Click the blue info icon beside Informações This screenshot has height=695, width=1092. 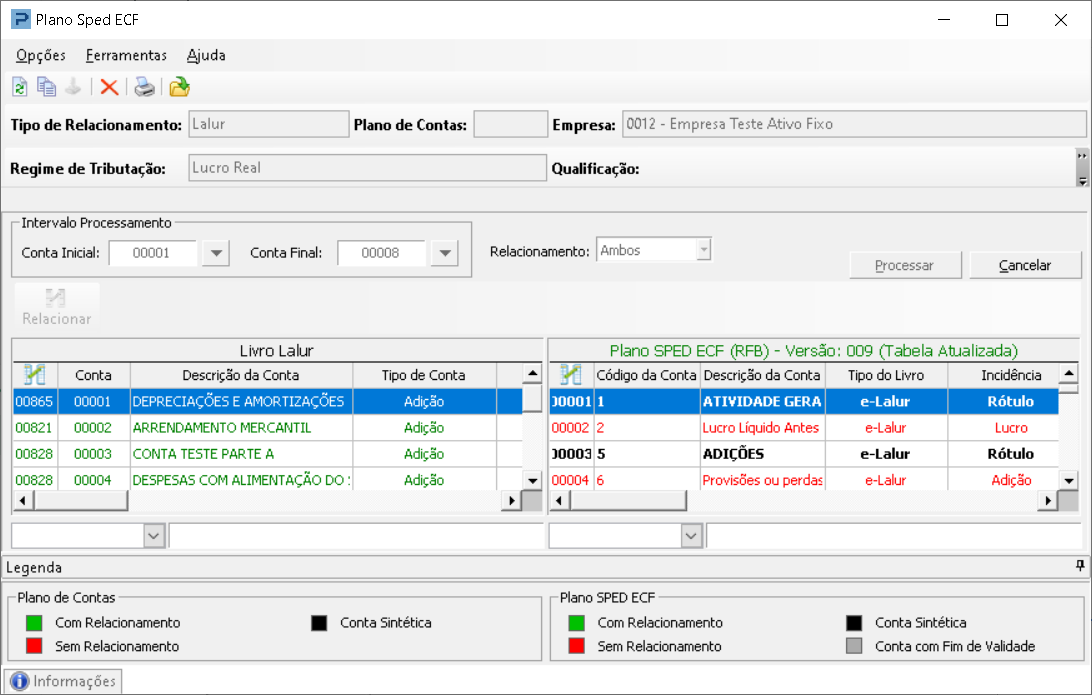click(20, 681)
